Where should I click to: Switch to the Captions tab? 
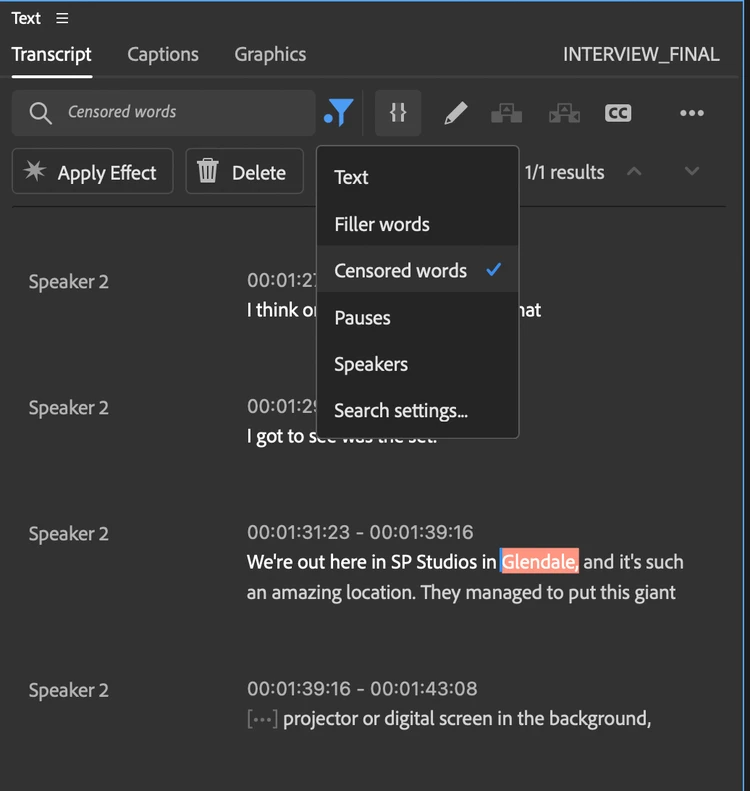[x=163, y=55]
